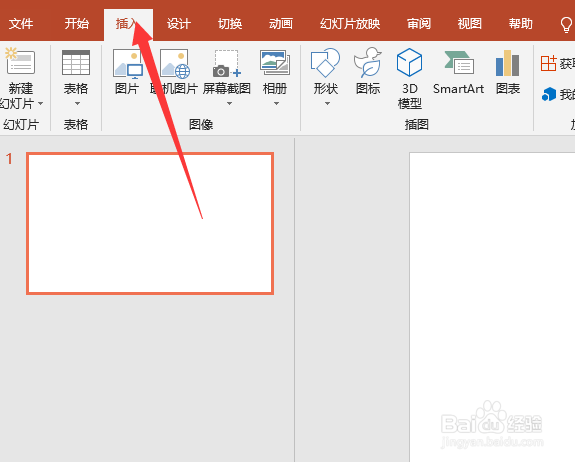Expand the 新建幻灯片 dropdown arrow

click(41, 104)
